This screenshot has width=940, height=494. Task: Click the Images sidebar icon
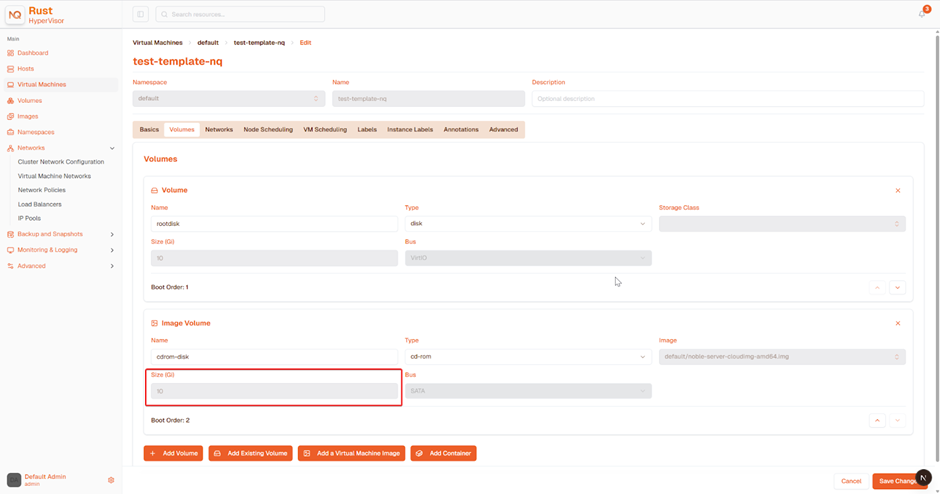pyautogui.click(x=10, y=116)
